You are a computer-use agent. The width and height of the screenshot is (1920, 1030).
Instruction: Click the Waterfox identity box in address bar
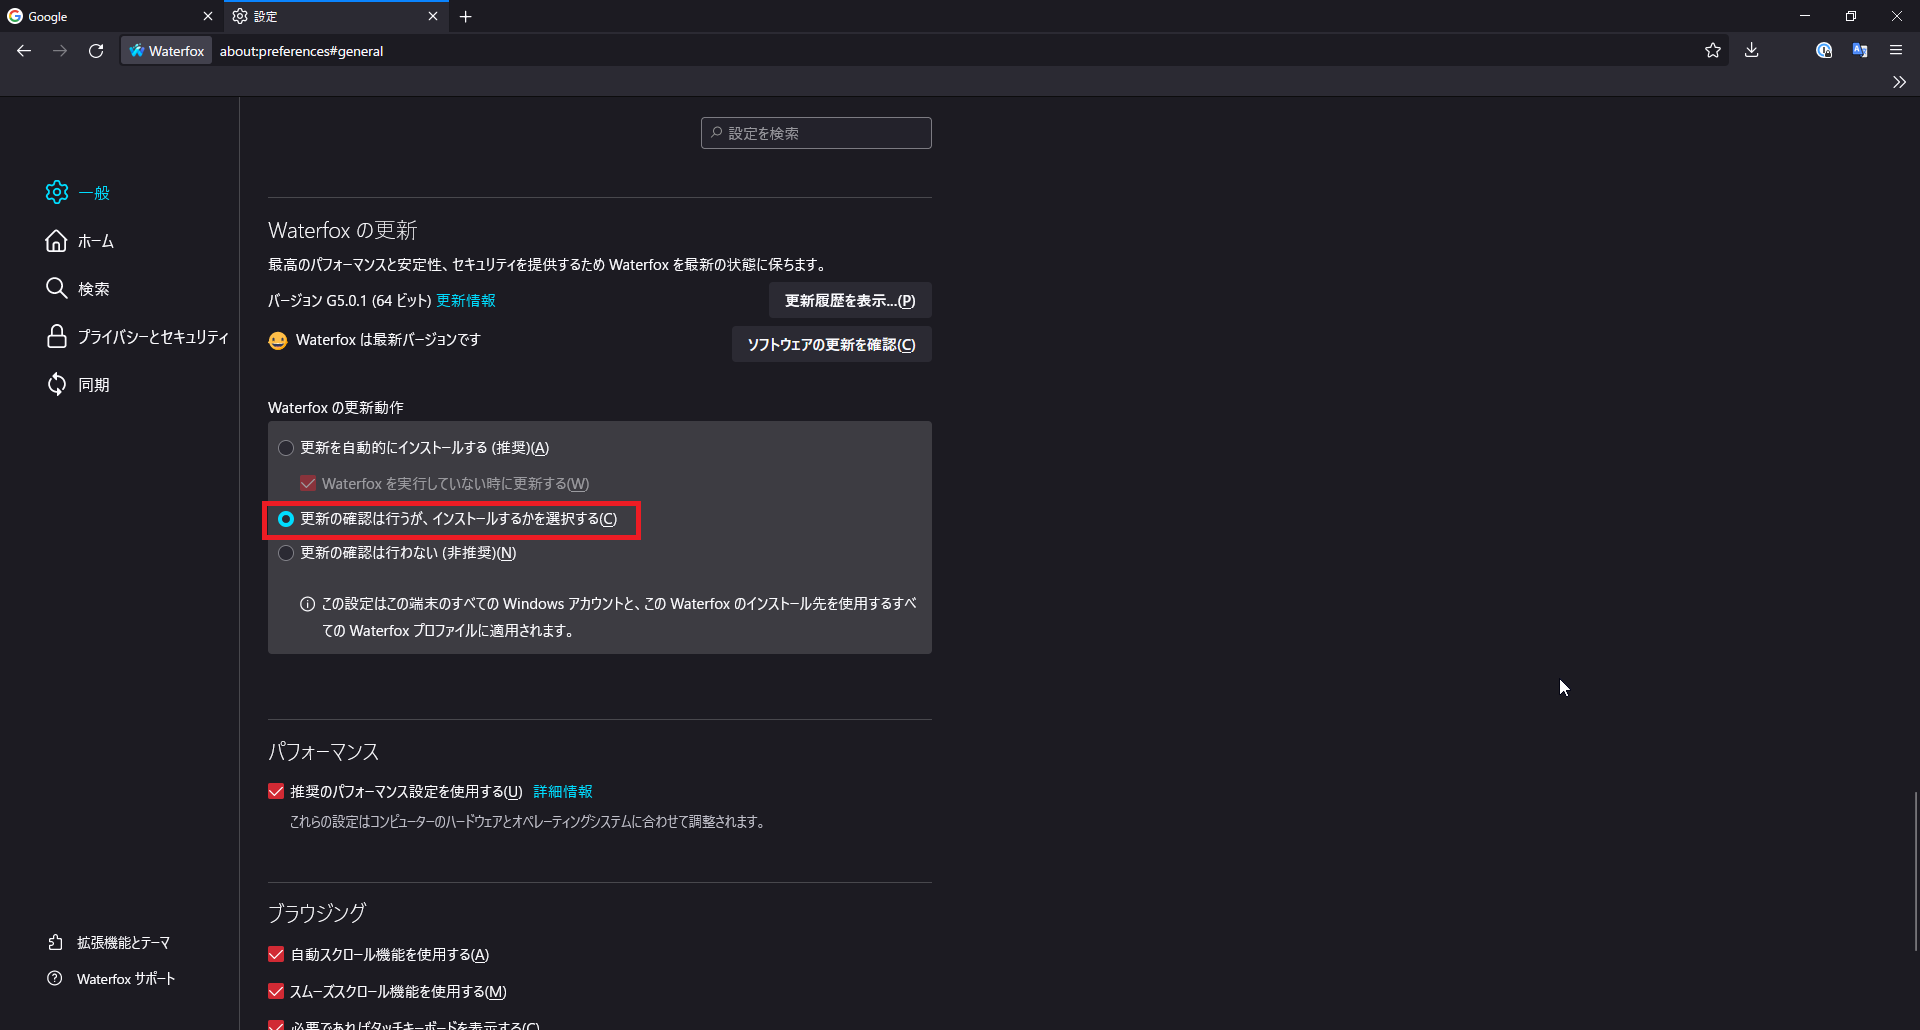coord(167,51)
